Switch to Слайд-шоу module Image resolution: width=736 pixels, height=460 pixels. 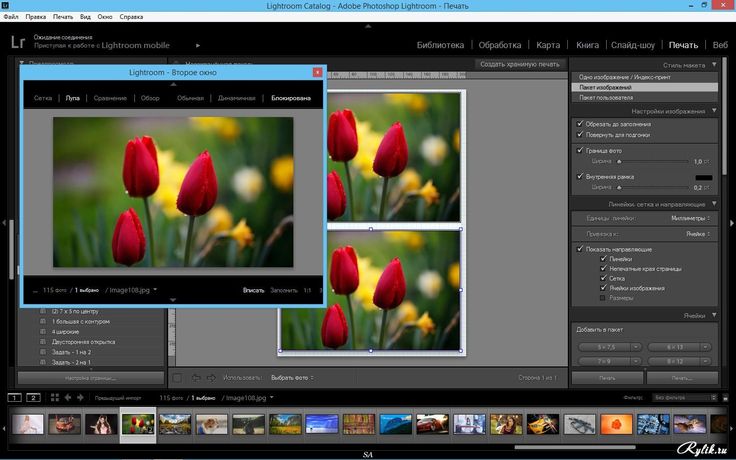633,45
